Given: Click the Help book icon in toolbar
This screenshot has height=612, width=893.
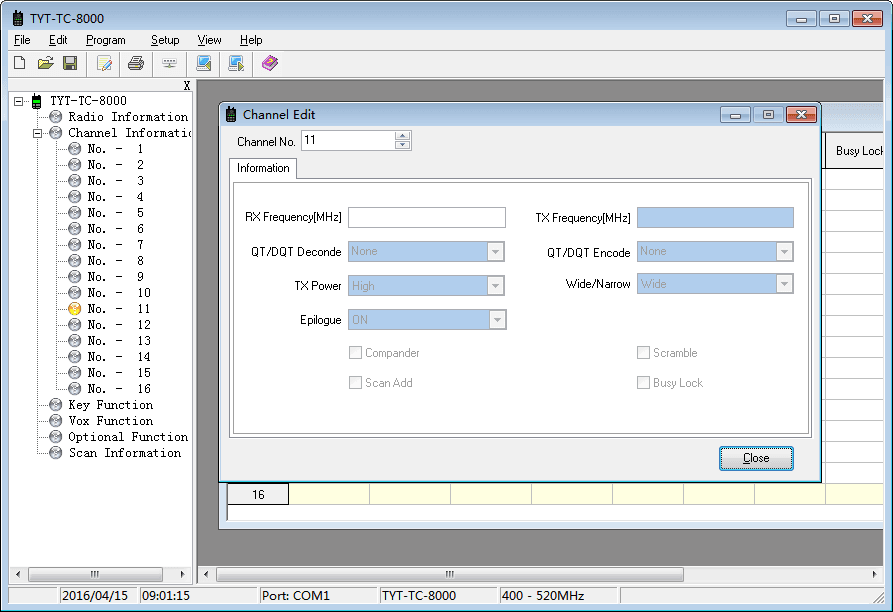Looking at the screenshot, I should 270,64.
